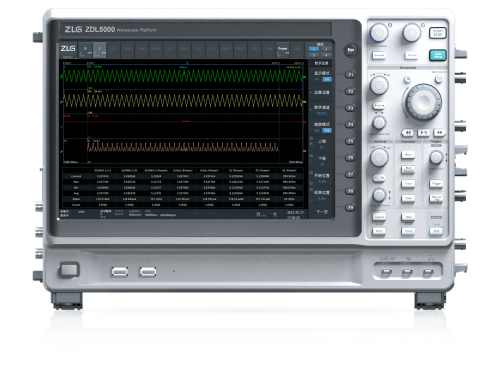The width and height of the screenshot is (500, 375).
Task: Click the fast-forward playback button
Action: pyautogui.click(x=440, y=132)
